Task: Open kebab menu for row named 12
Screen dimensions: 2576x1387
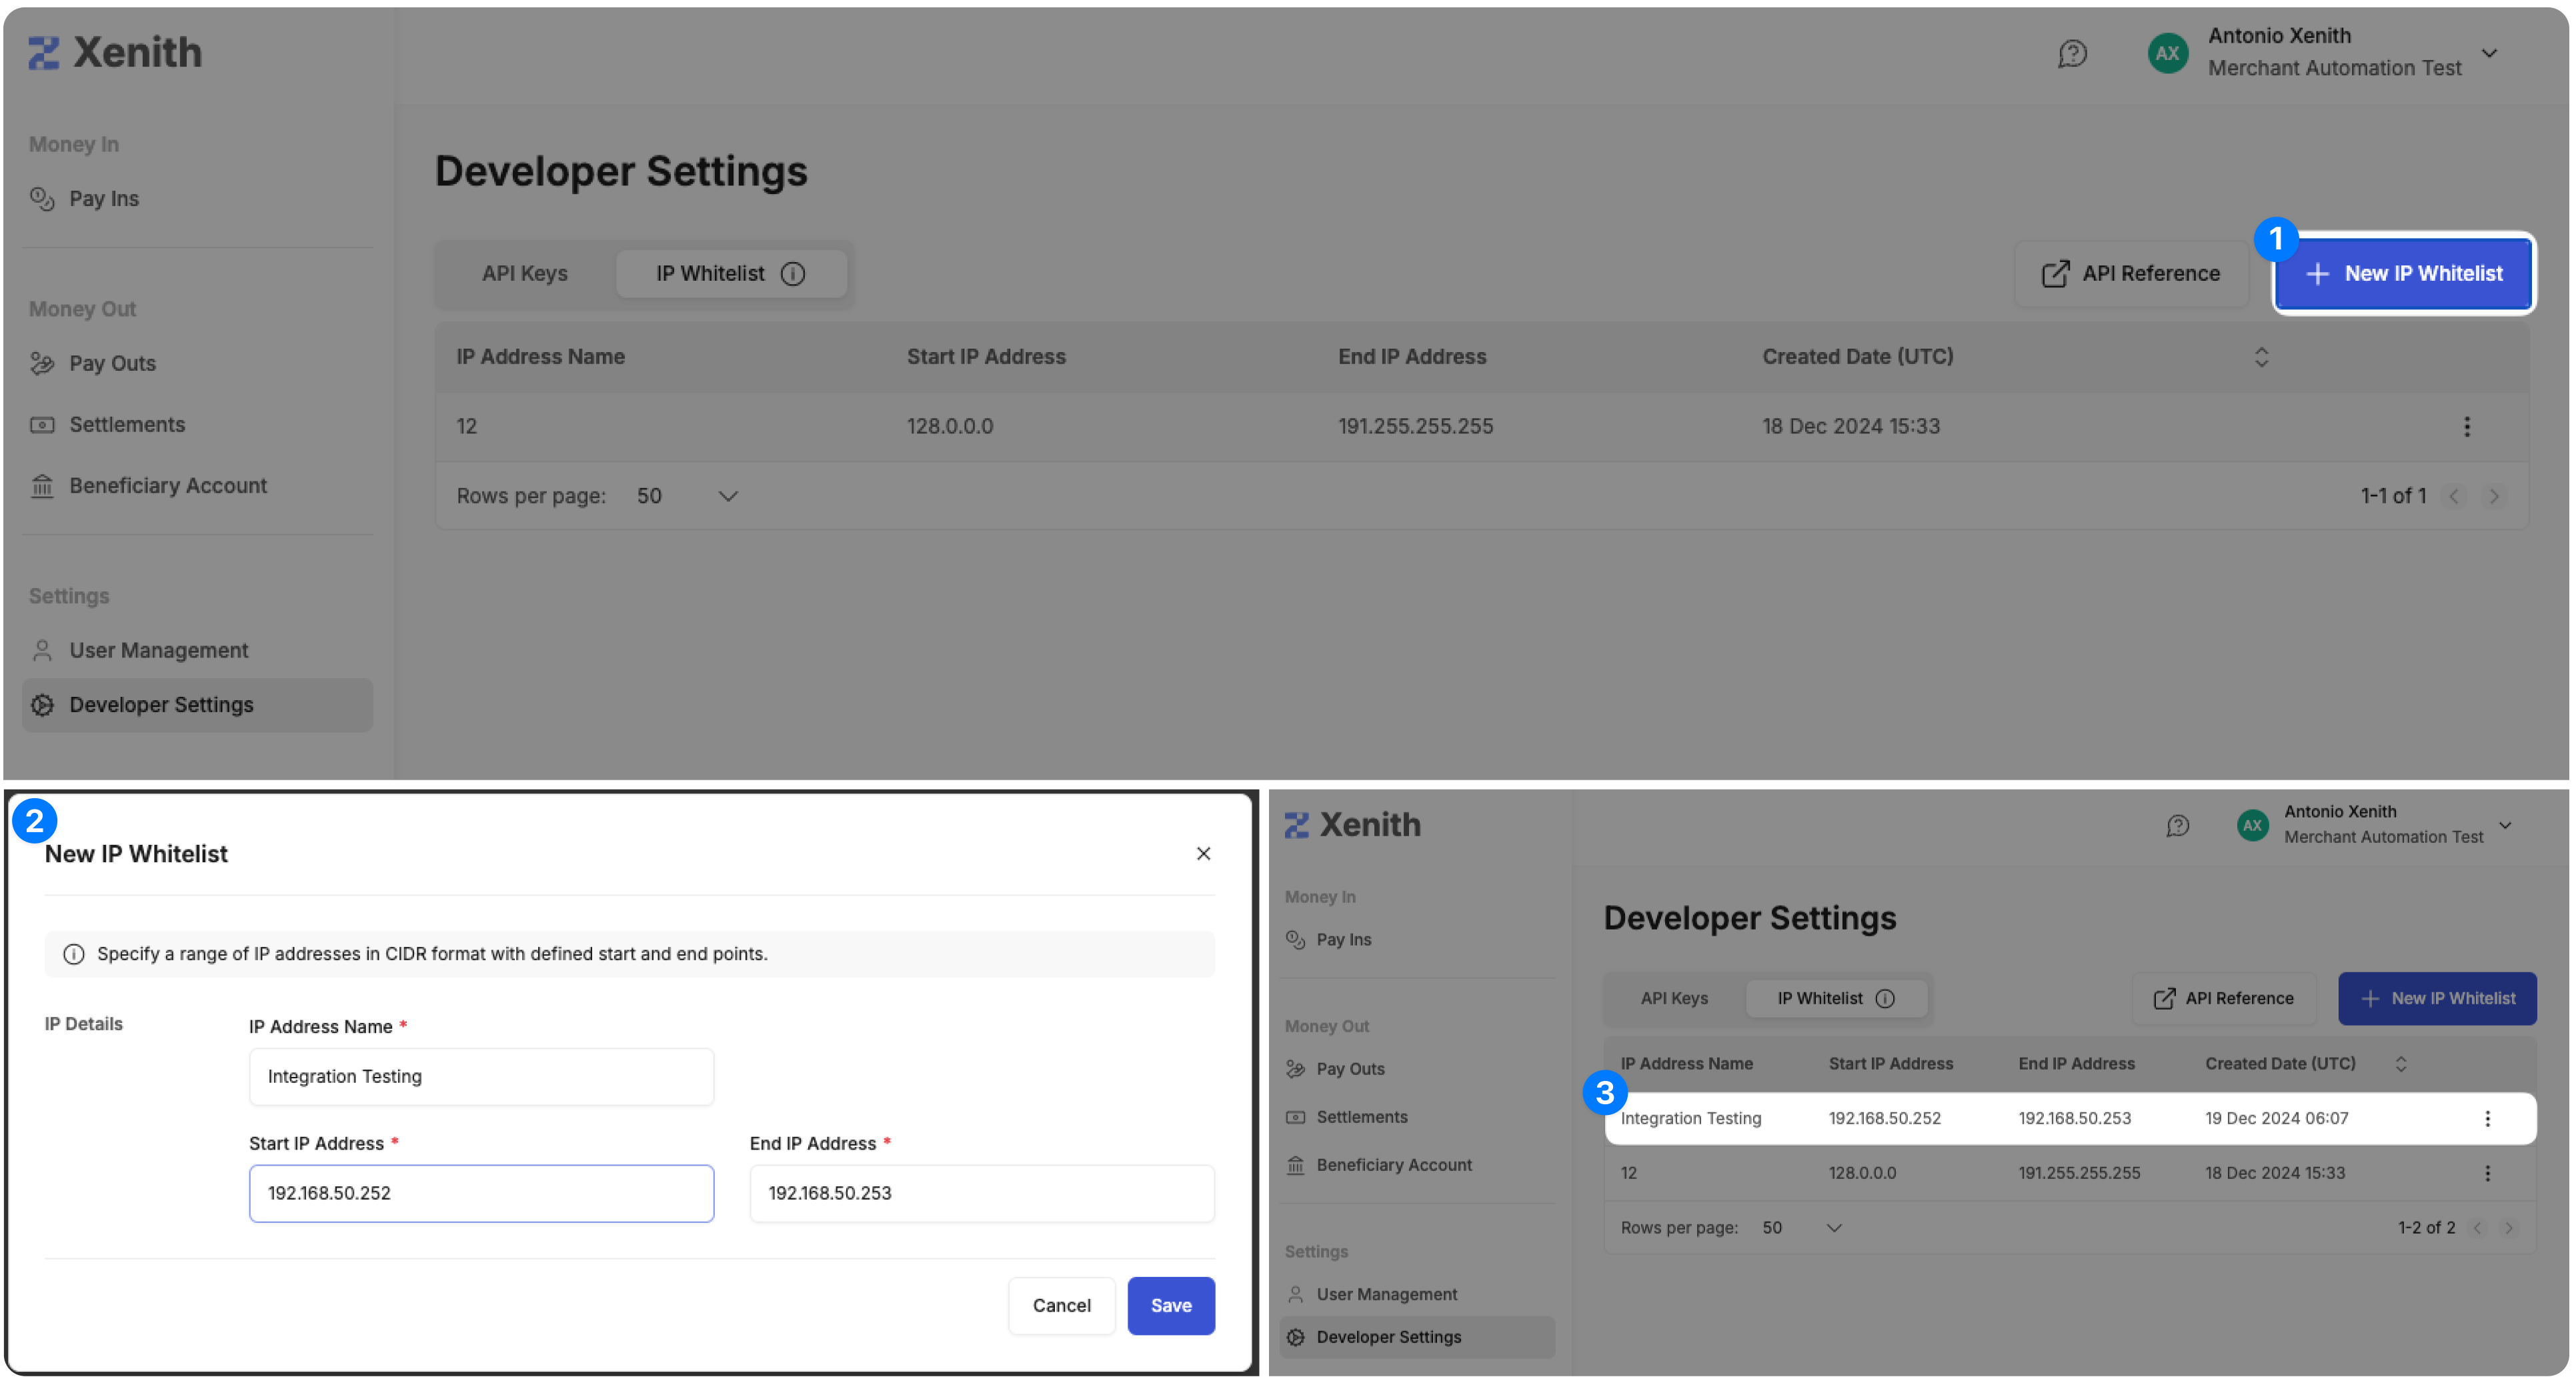Action: [x=2466, y=427]
